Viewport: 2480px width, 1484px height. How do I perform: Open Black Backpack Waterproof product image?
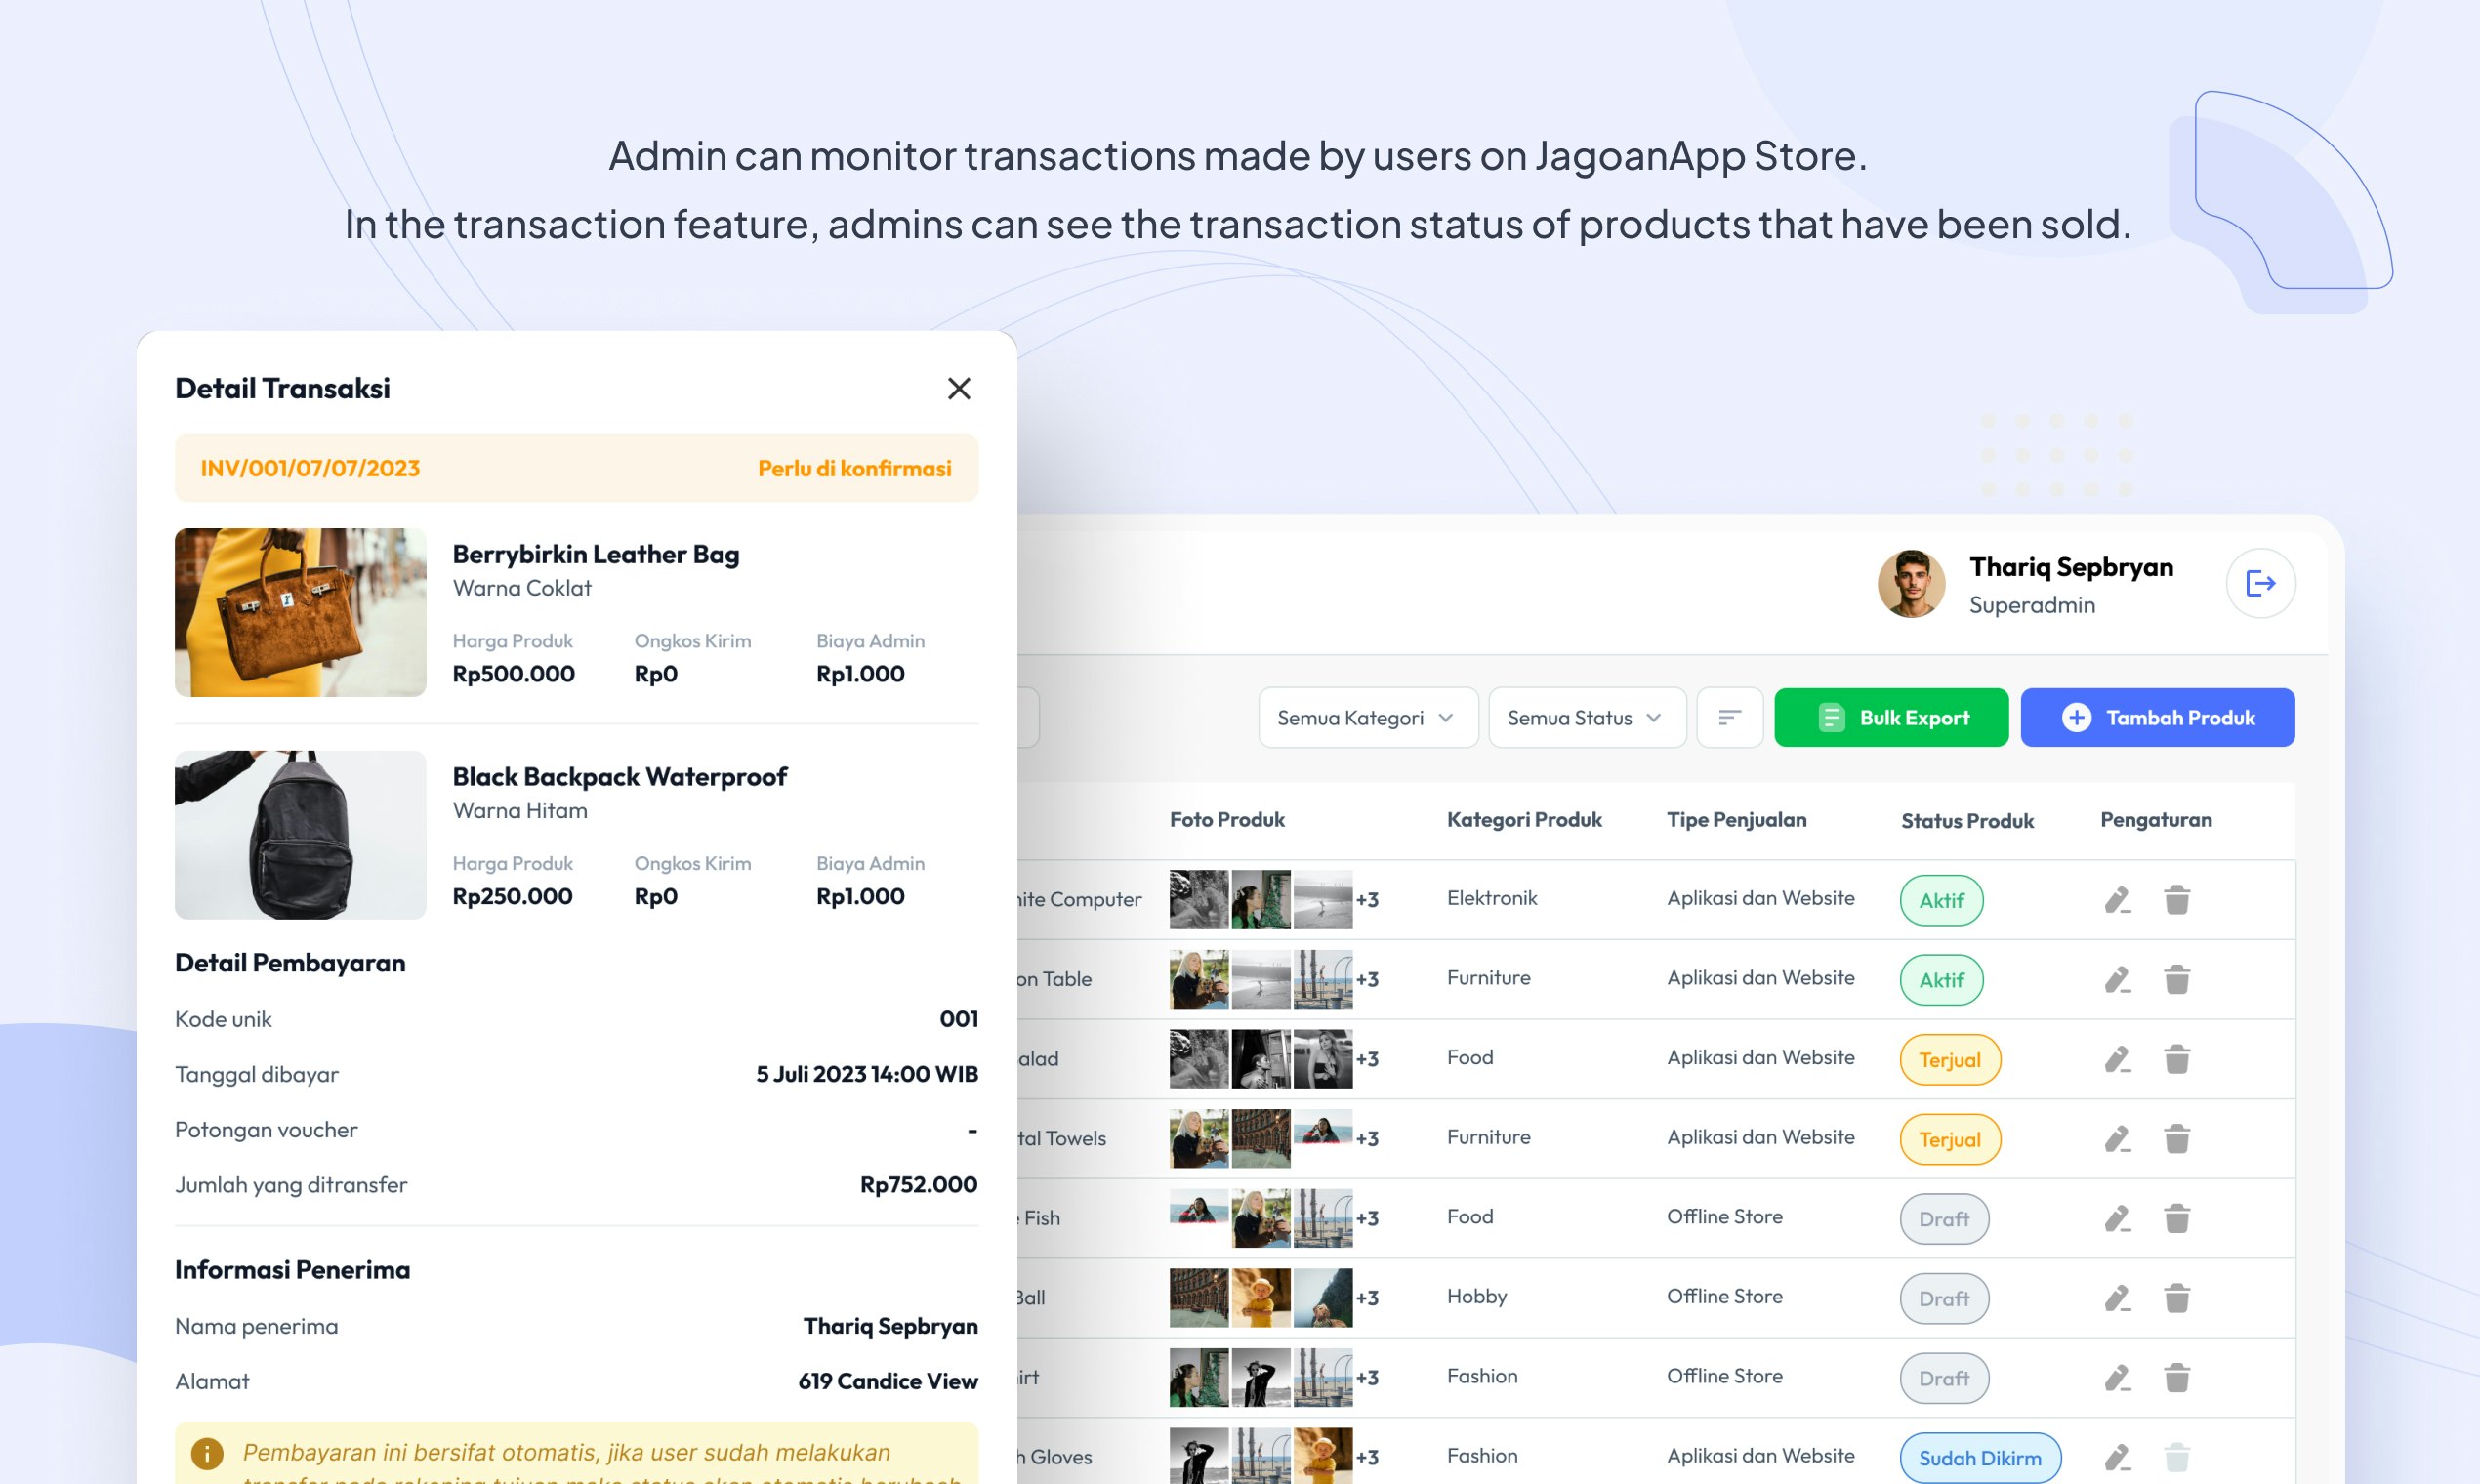pos(300,834)
